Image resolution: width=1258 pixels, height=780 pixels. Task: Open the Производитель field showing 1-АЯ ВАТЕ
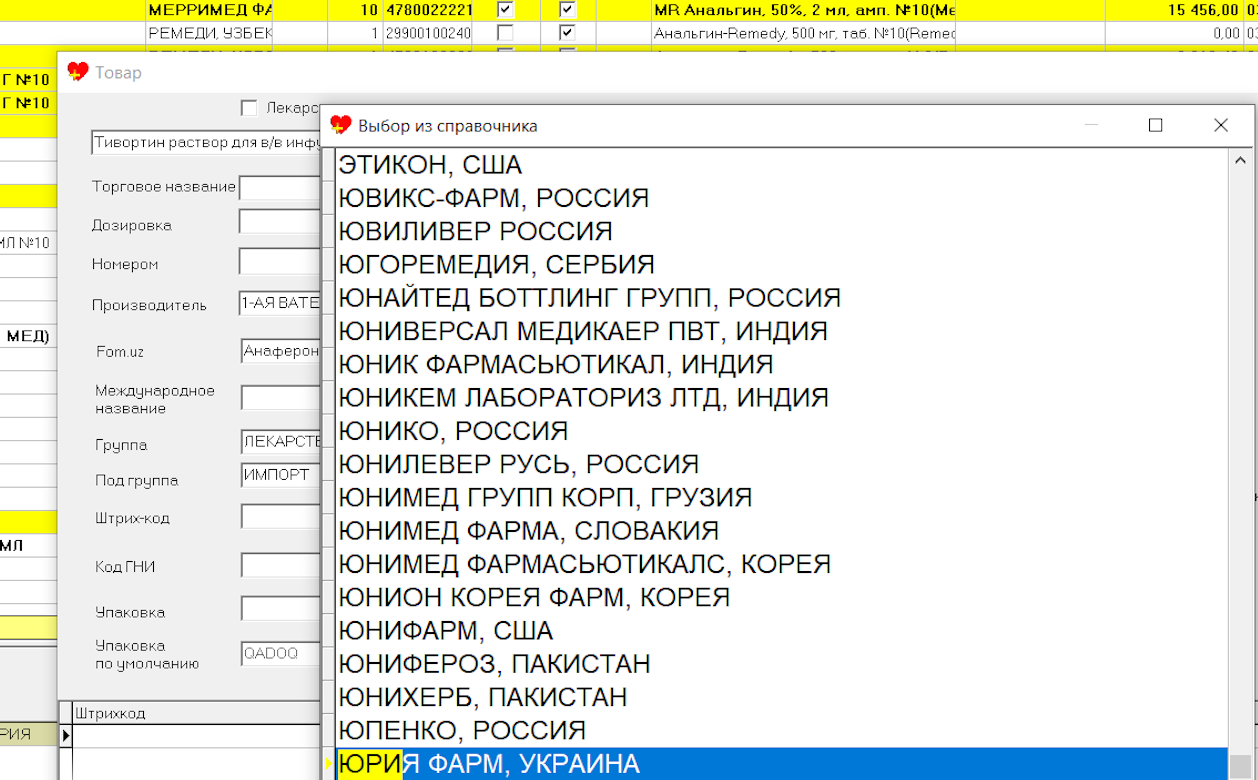click(x=279, y=303)
